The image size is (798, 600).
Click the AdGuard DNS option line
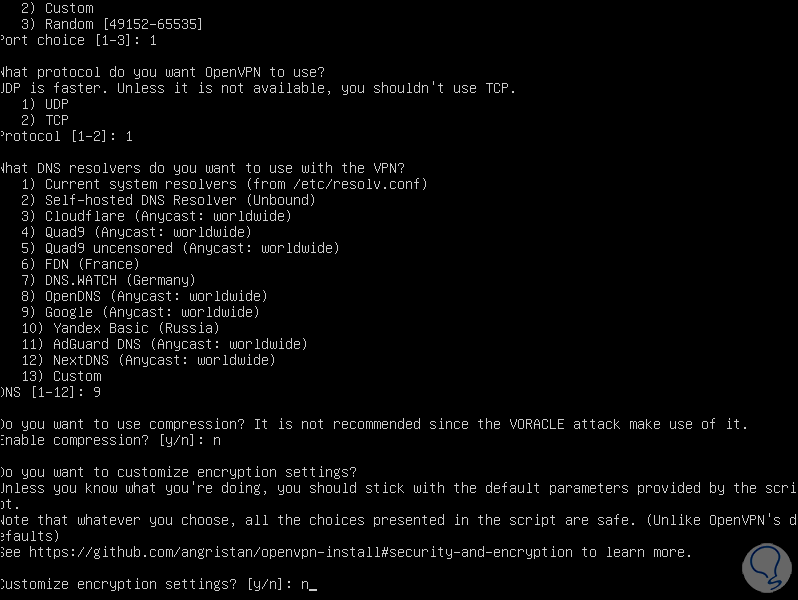pyautogui.click(x=164, y=344)
